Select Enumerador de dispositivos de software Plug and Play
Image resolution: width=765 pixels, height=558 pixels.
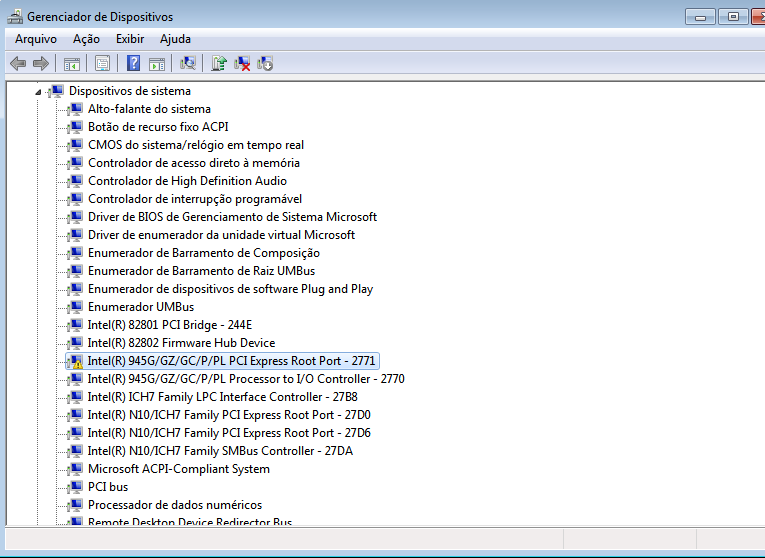[x=230, y=289]
